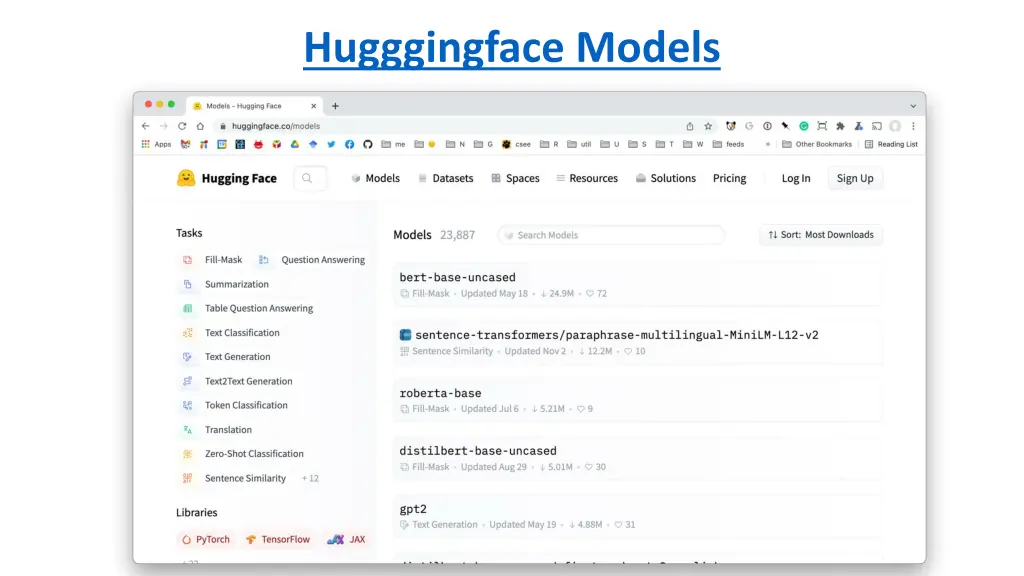Viewport: 1024px width, 576px height.
Task: Click the browser back arrow
Action: pyautogui.click(x=146, y=126)
